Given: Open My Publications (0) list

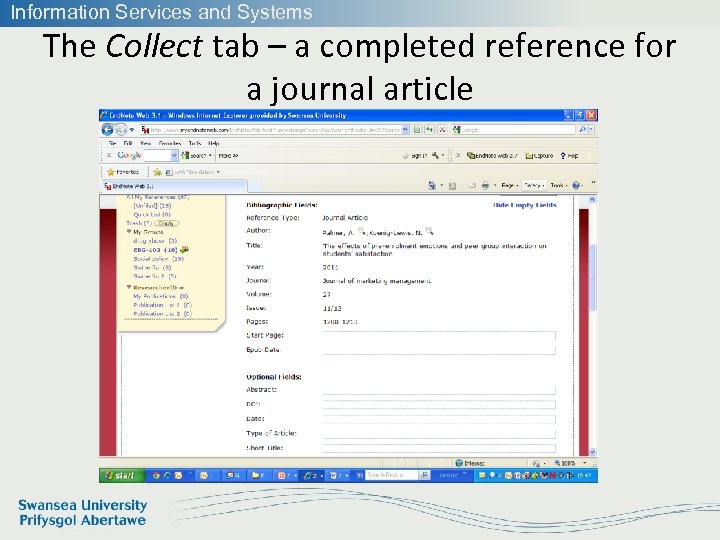Looking at the screenshot, I should [161, 296].
